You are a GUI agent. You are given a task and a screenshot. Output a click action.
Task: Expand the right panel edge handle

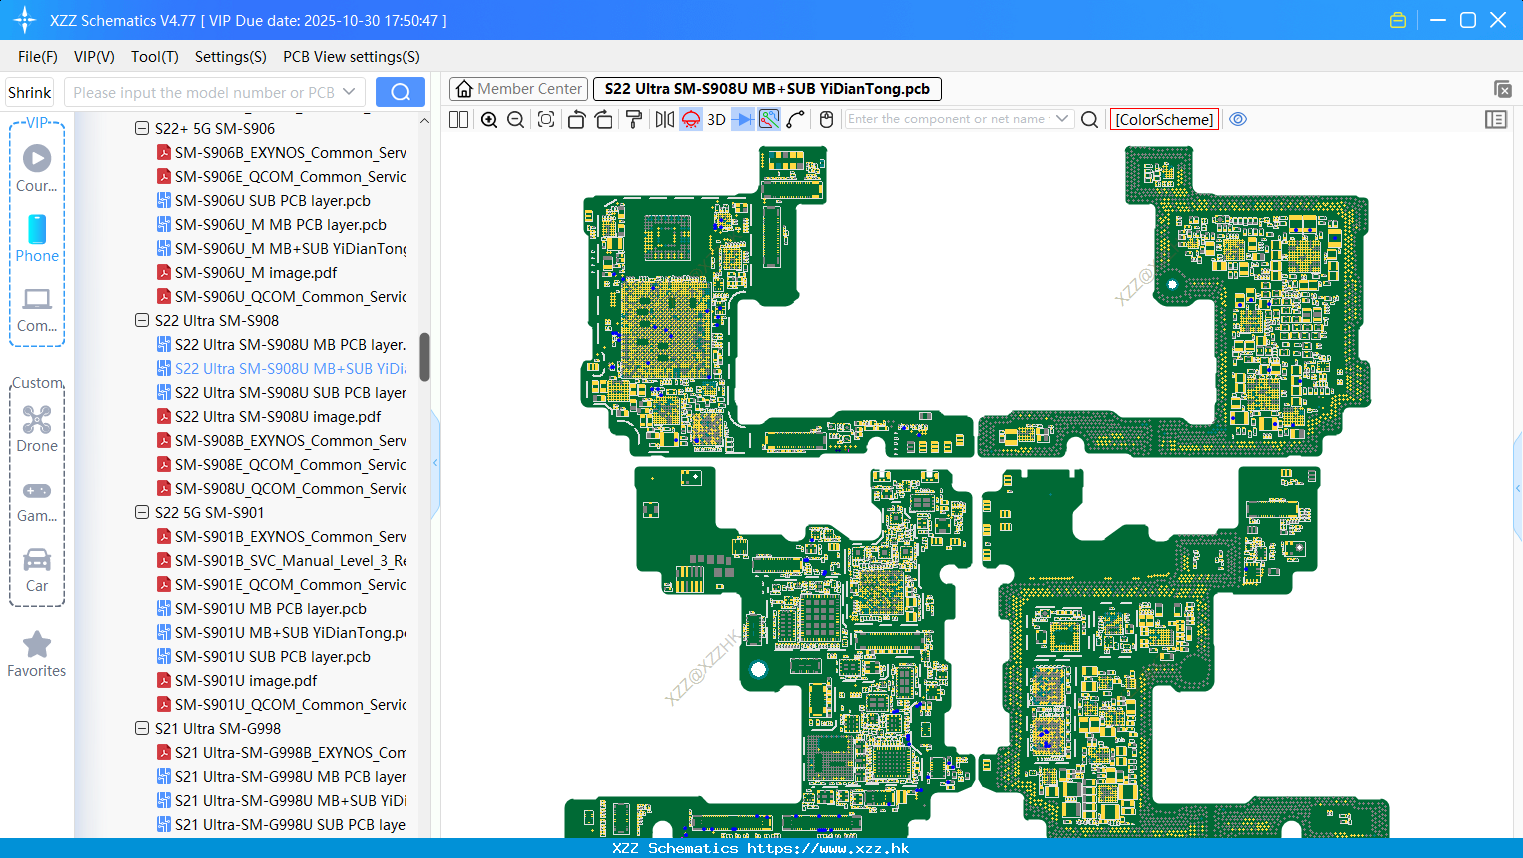pyautogui.click(x=1518, y=487)
